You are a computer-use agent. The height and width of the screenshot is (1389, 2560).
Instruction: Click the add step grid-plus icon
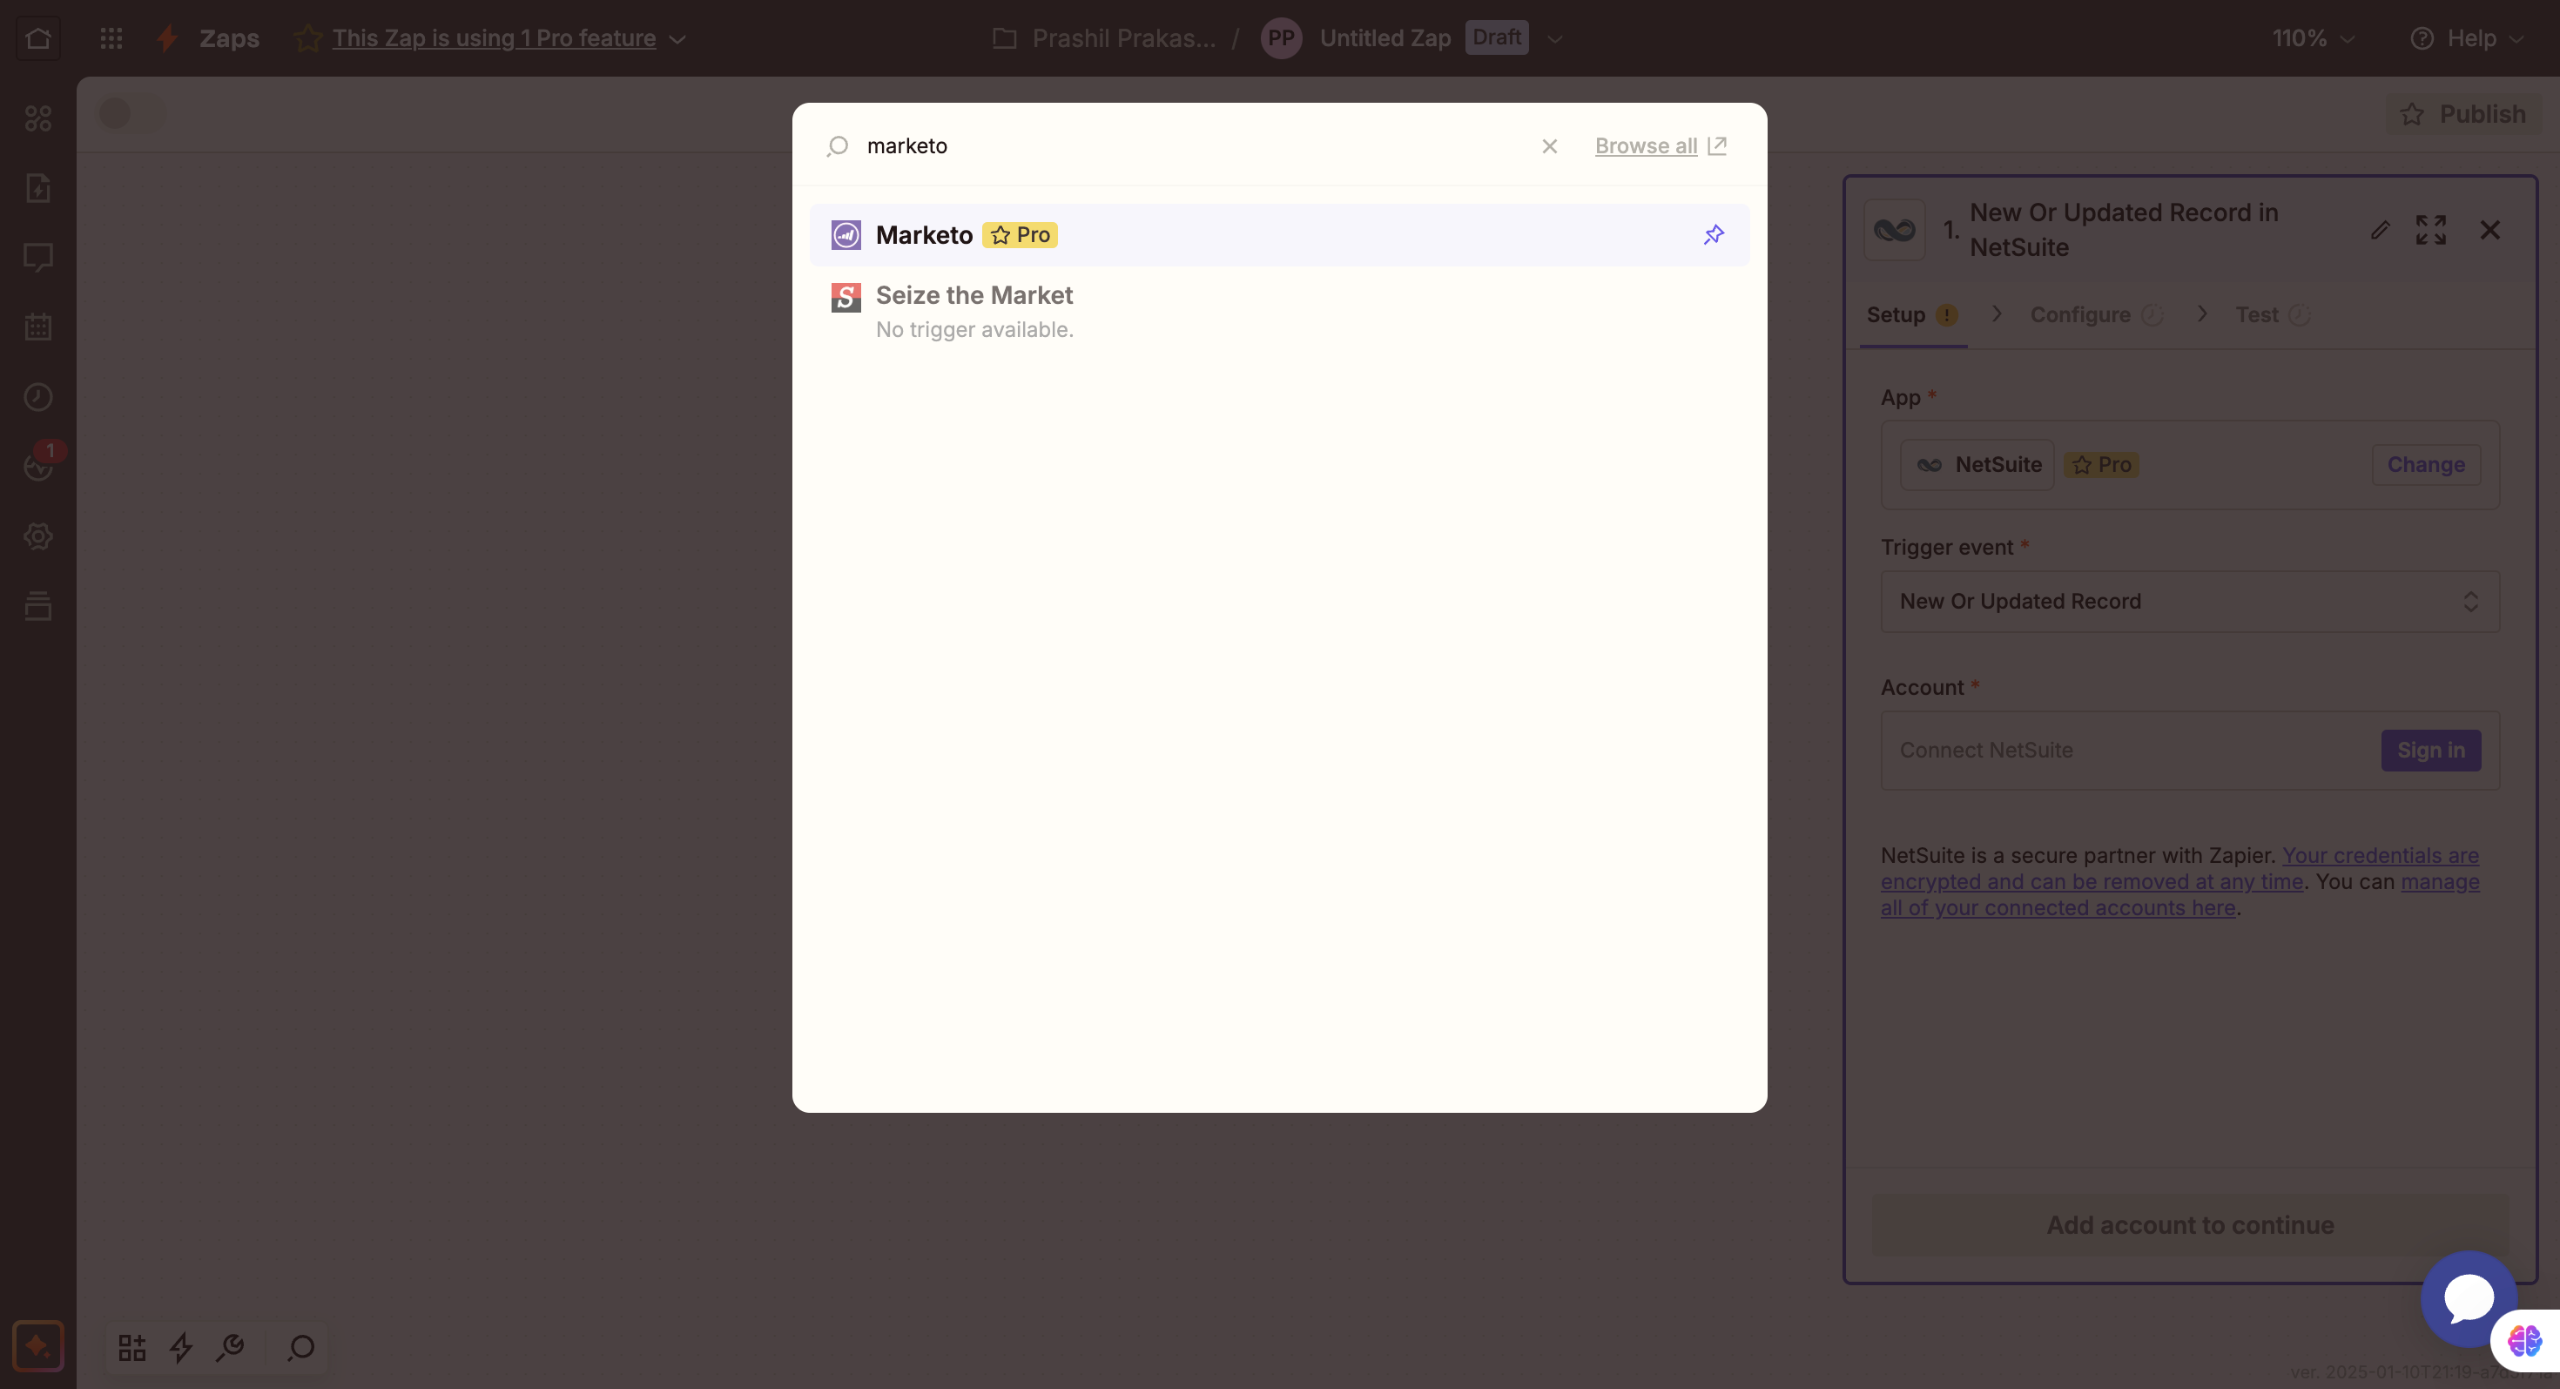click(x=132, y=1347)
